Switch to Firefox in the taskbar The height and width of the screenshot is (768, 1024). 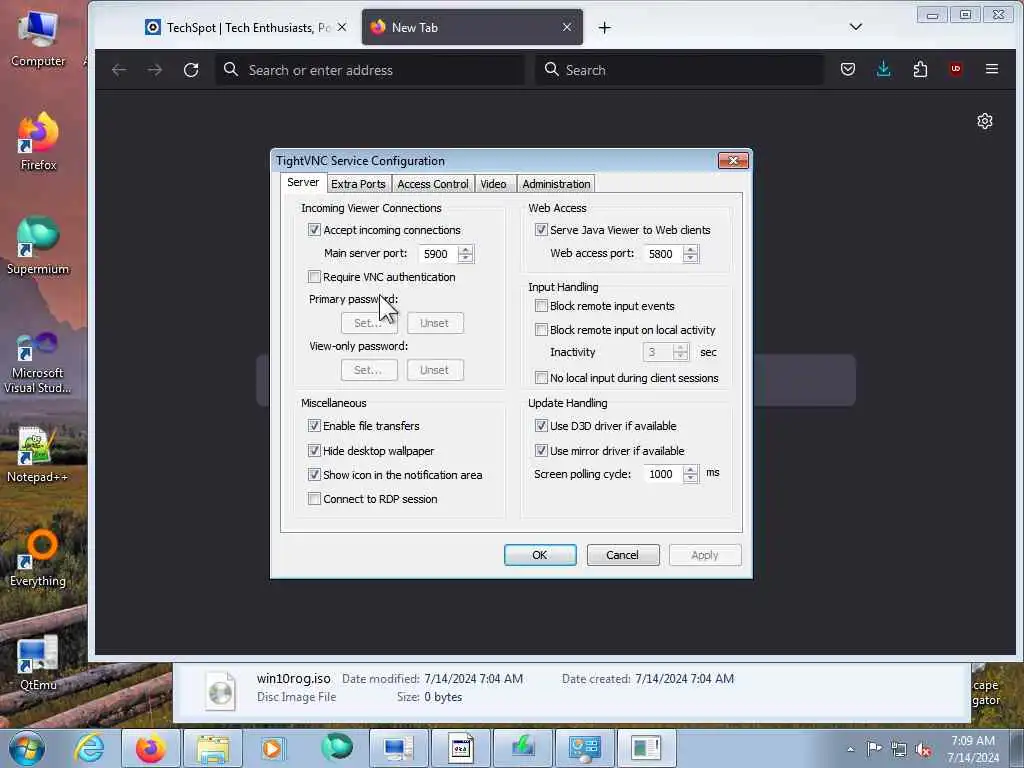coord(151,748)
